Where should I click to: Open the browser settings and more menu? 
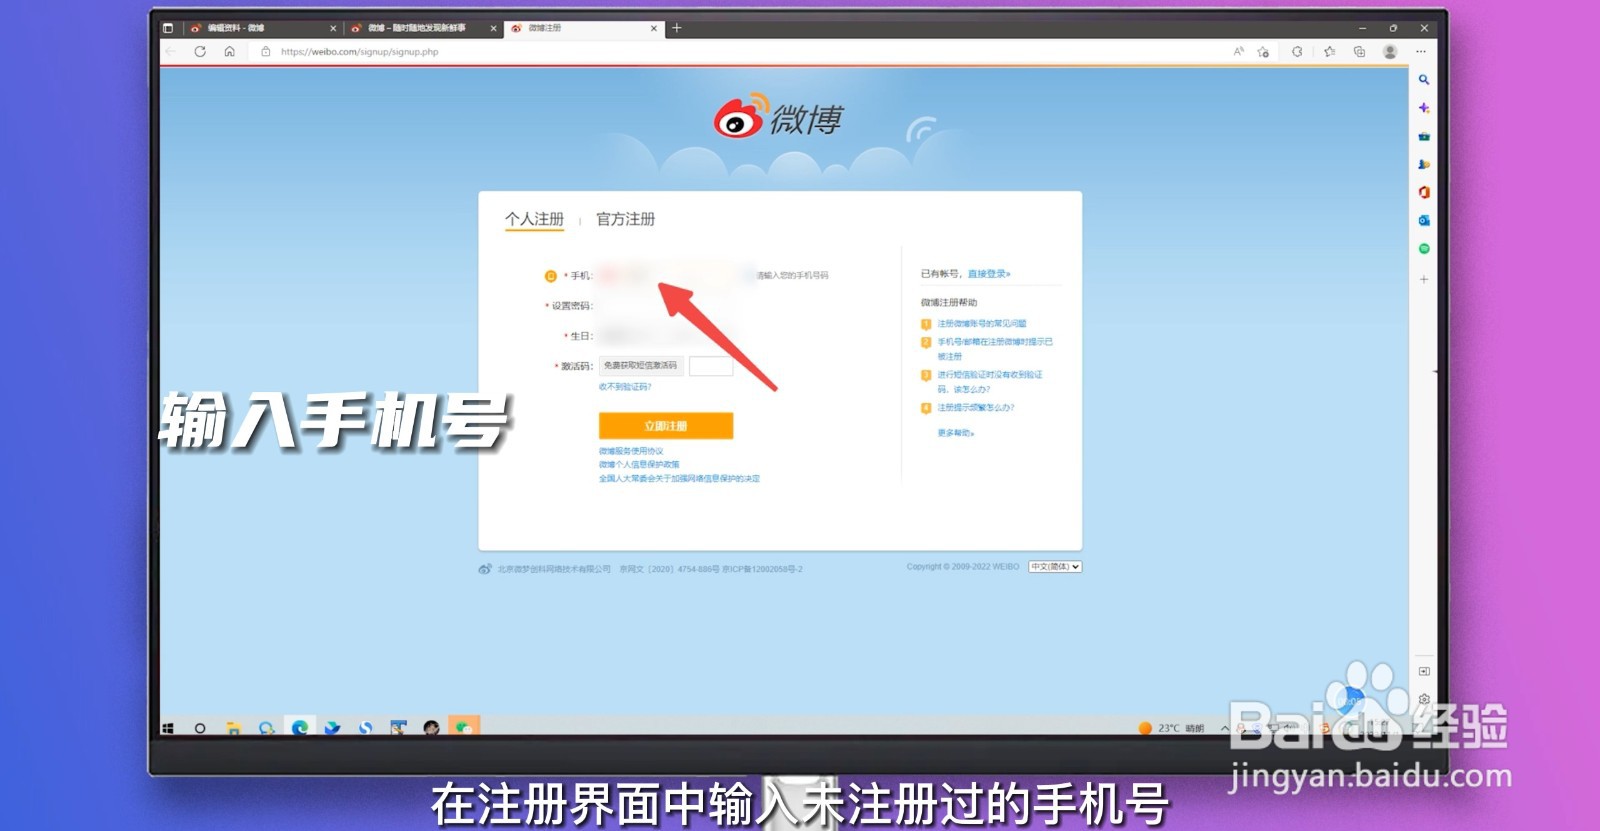click(1421, 51)
